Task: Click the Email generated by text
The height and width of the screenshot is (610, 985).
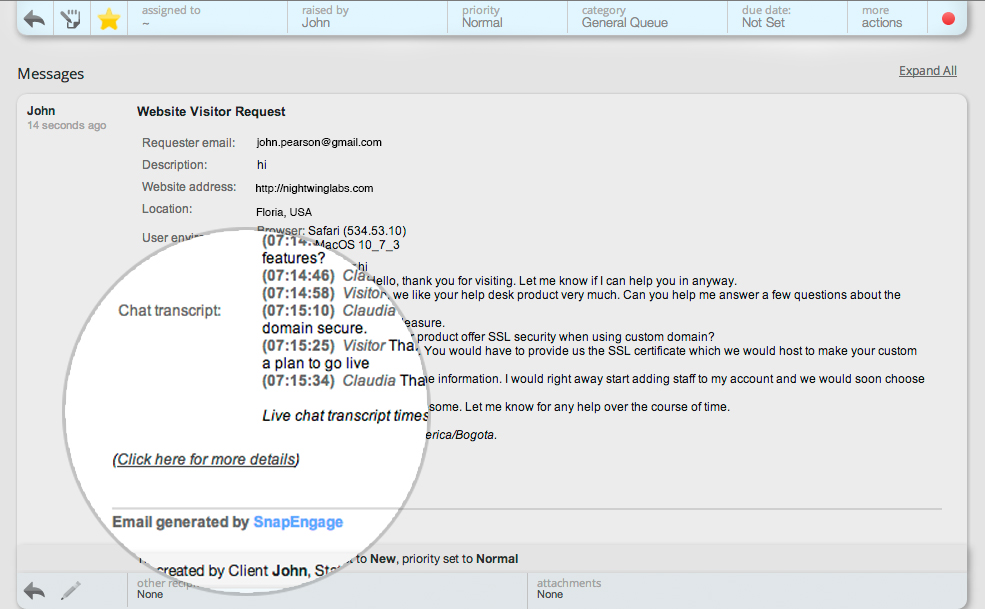Action: pyautogui.click(x=181, y=522)
